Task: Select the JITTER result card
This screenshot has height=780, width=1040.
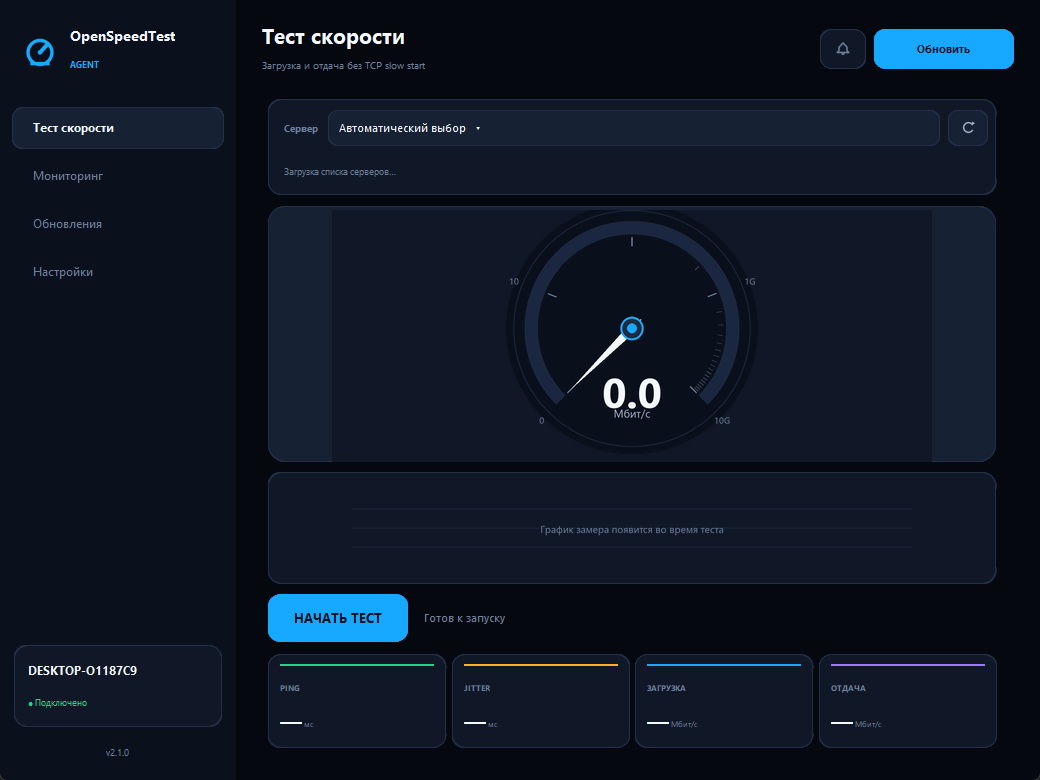Action: point(541,701)
